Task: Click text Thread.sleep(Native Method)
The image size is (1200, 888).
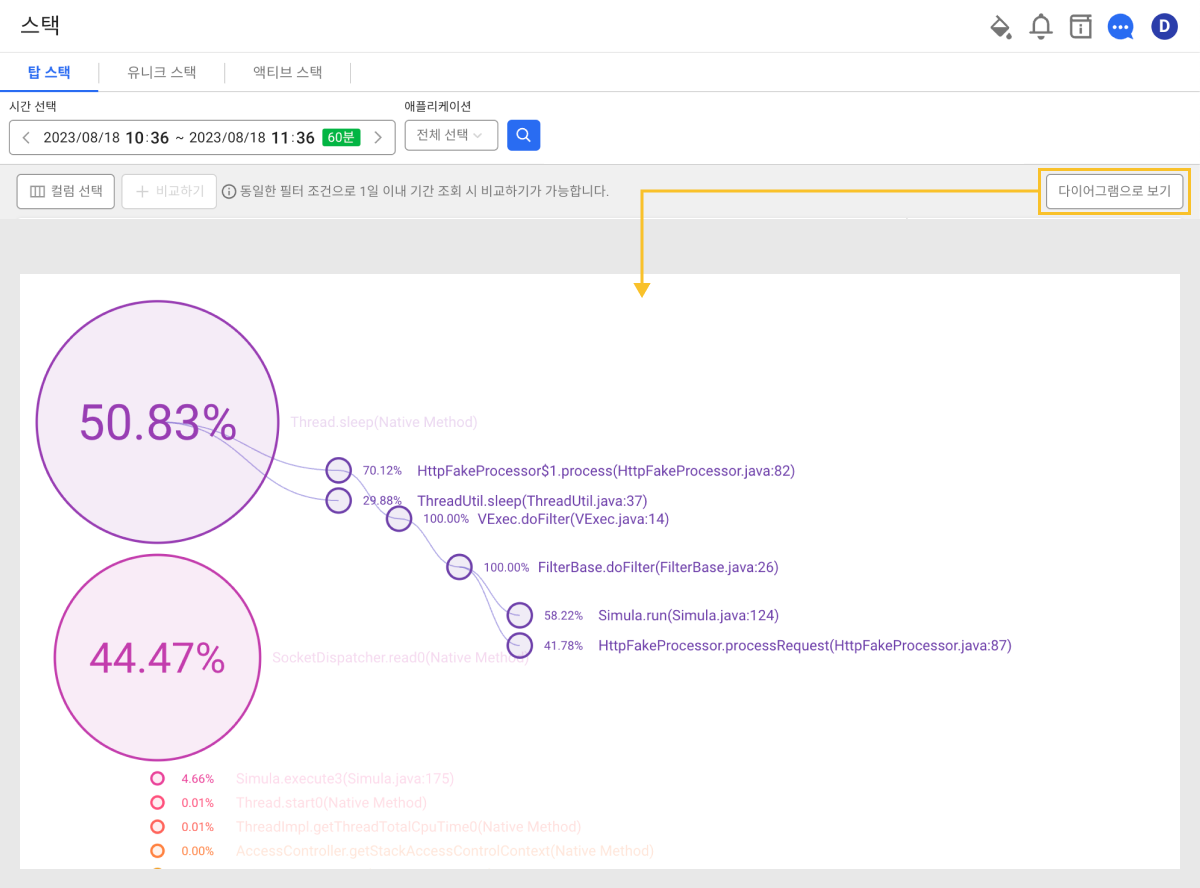Action: click(x=384, y=422)
